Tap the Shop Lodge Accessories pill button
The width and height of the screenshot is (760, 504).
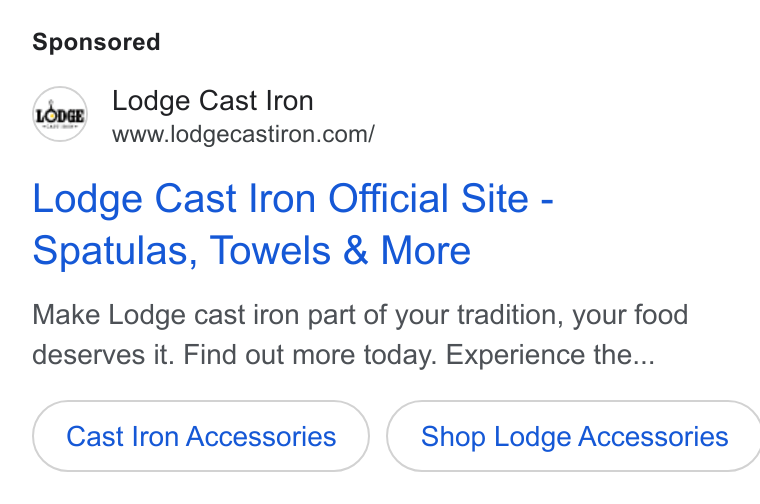pos(574,436)
